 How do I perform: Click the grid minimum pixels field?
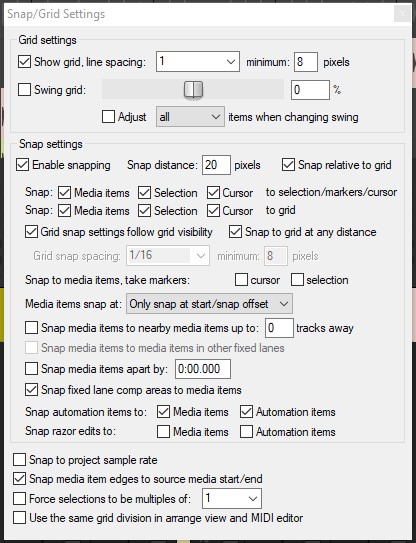[x=306, y=62]
